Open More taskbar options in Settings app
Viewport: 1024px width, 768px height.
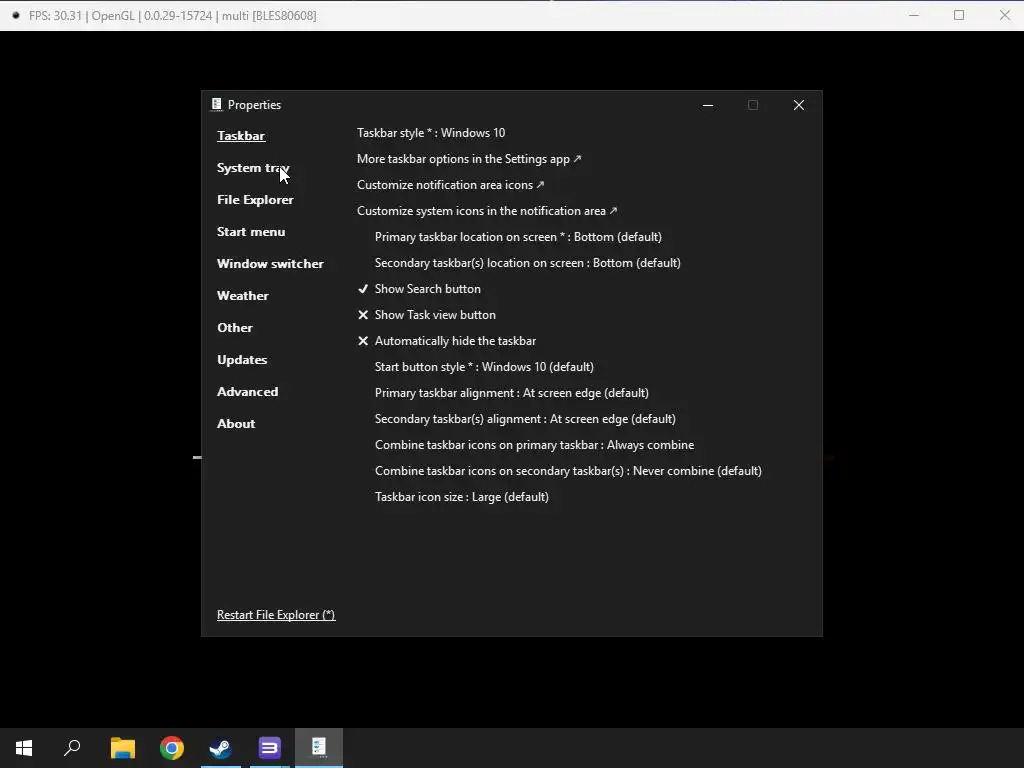coord(469,159)
